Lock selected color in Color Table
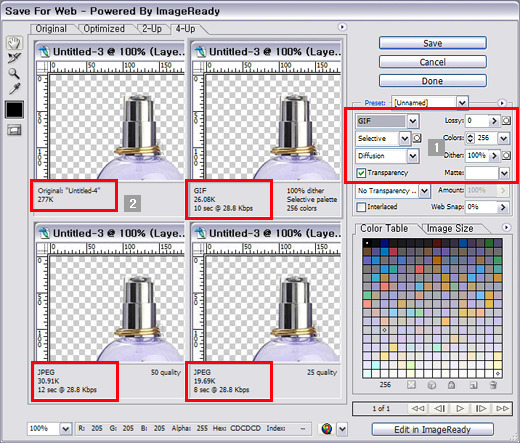Image resolution: width=520 pixels, height=443 pixels. (451, 385)
